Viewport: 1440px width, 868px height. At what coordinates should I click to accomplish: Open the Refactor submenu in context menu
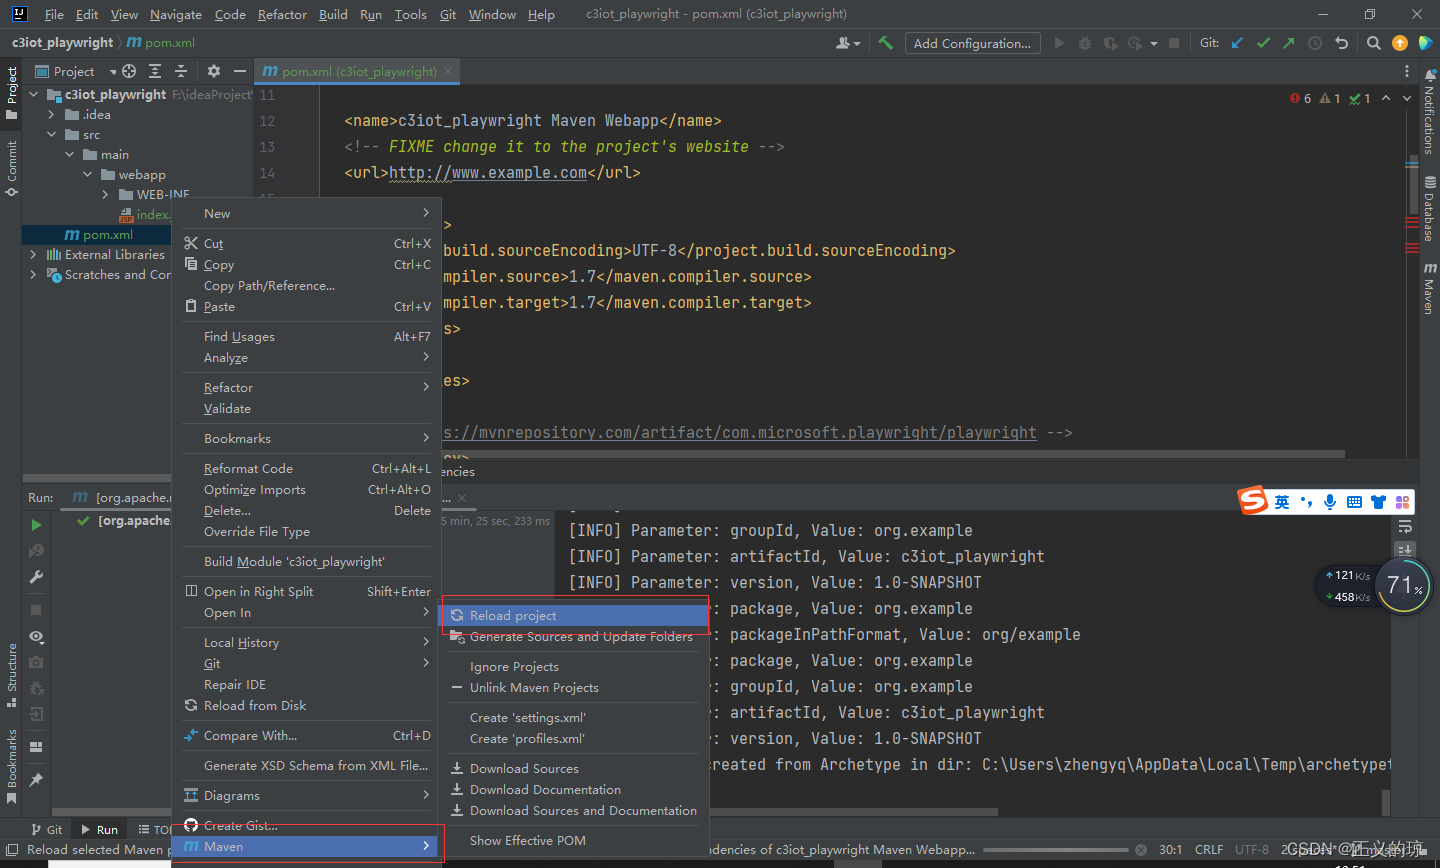click(307, 388)
